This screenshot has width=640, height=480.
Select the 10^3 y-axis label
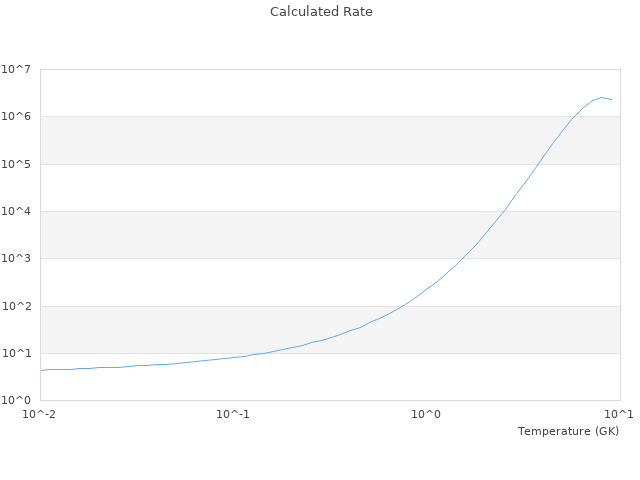pos(16,259)
